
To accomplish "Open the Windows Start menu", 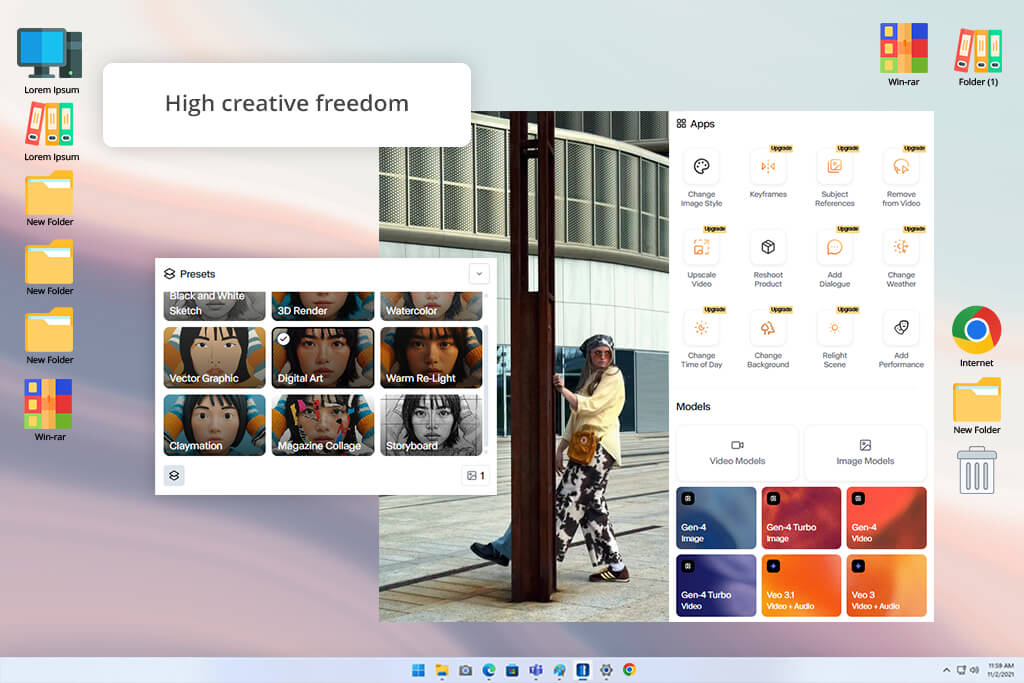I will [x=419, y=670].
